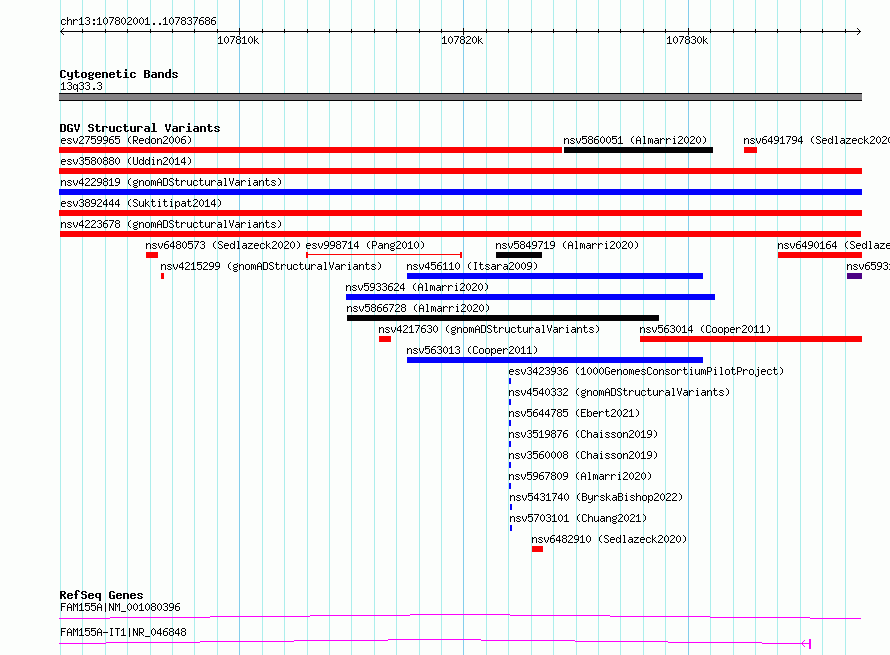890x655 pixels.
Task: Click nsv5644785 (Ebert2021) label
Action: point(574,413)
